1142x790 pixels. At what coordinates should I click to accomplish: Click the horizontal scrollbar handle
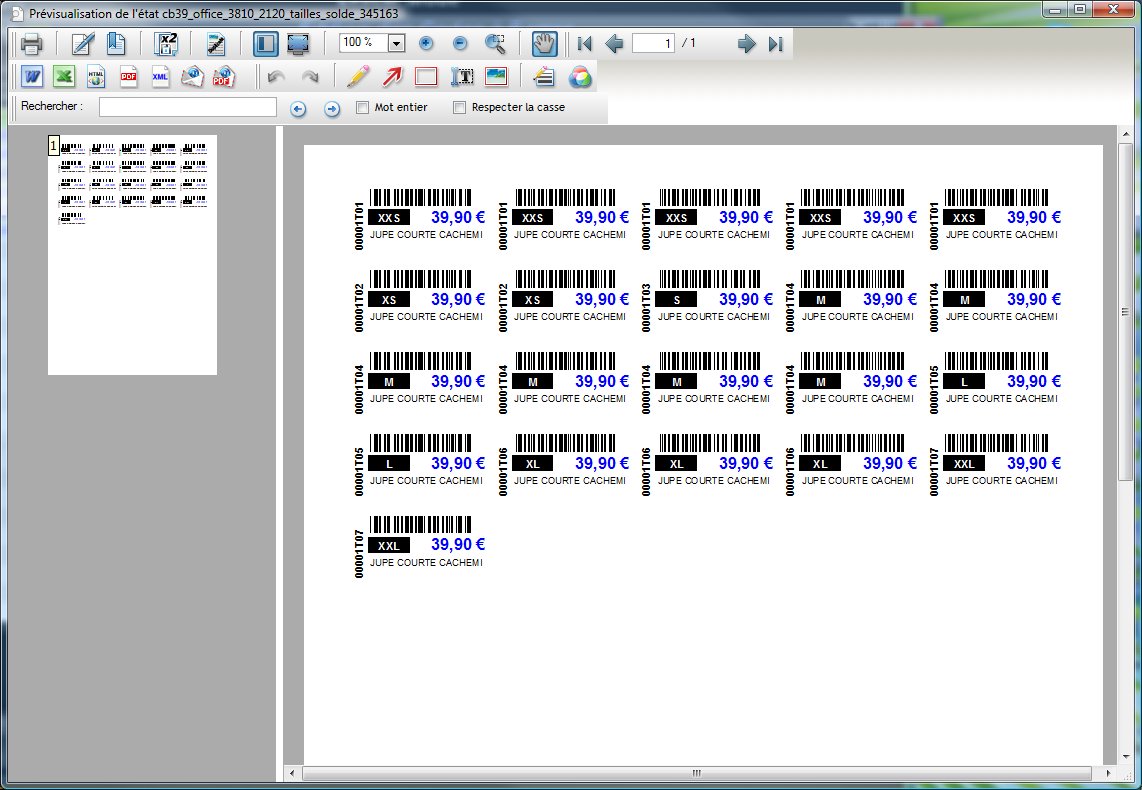(697, 773)
